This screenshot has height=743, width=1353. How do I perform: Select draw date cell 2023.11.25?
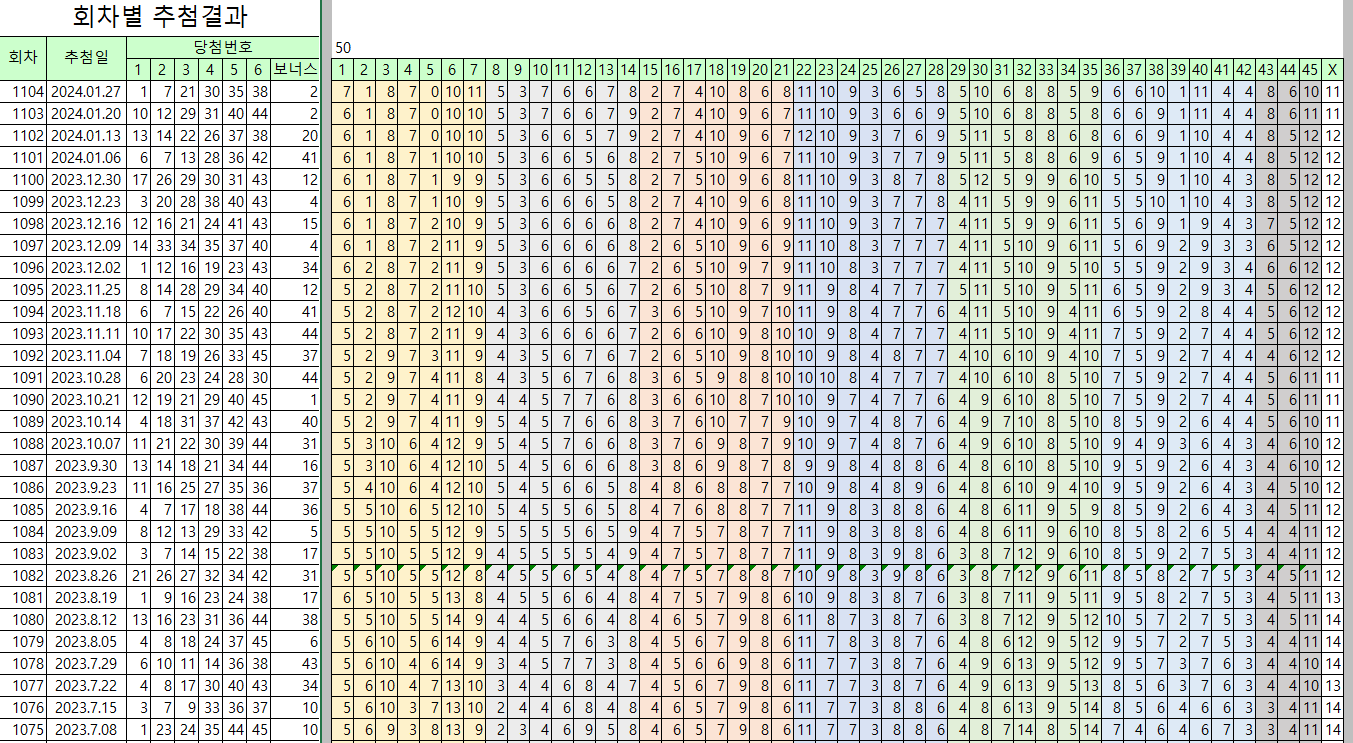click(x=86, y=290)
